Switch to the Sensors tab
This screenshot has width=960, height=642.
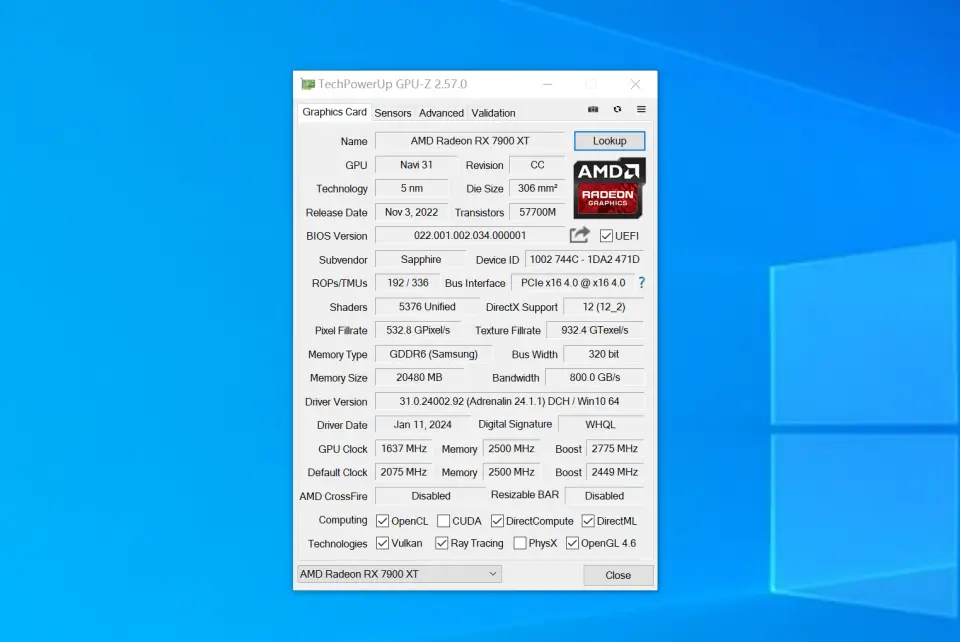pyautogui.click(x=392, y=113)
